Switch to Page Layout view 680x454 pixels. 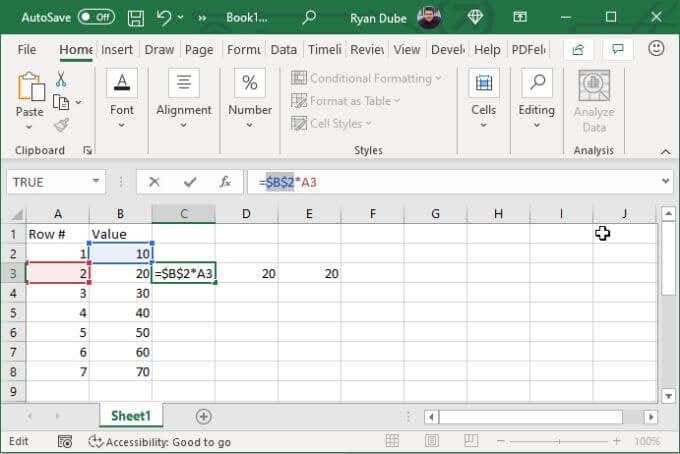[432, 441]
